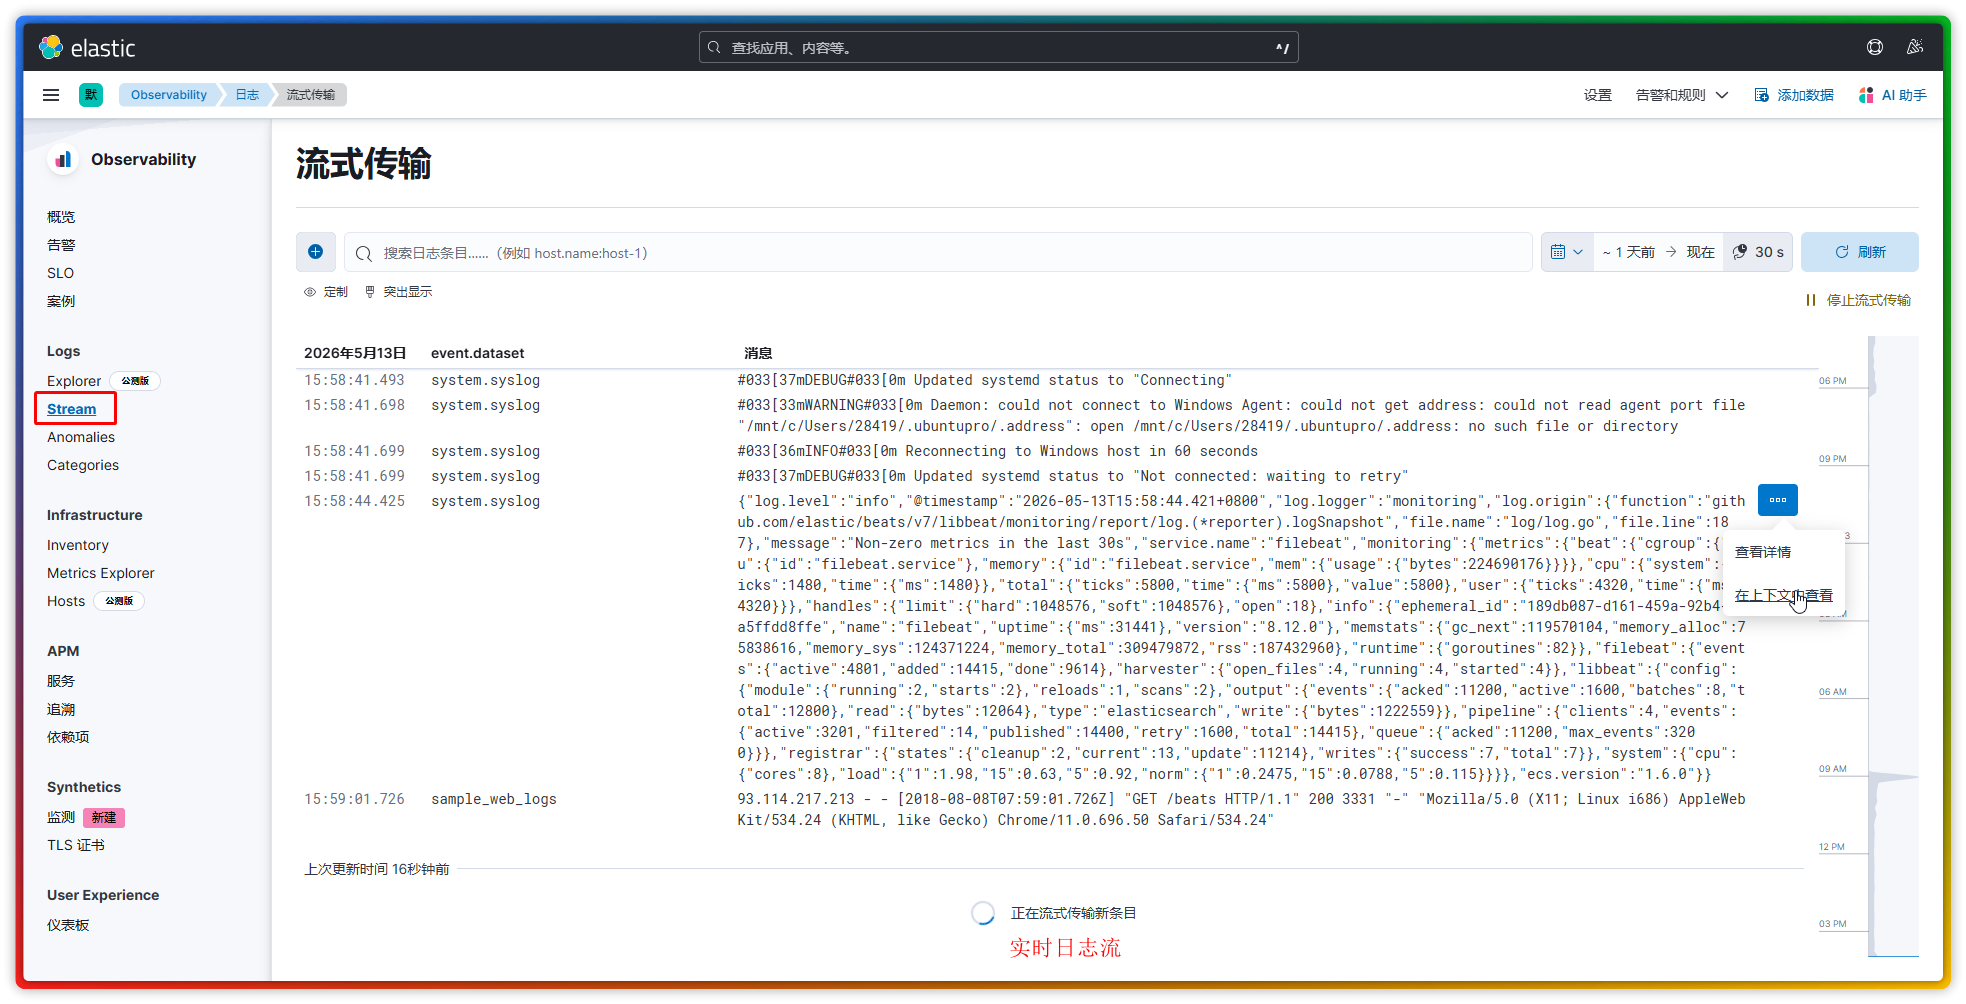The image size is (1966, 1004).
Task: Open Categories in the sidebar
Action: tap(83, 465)
